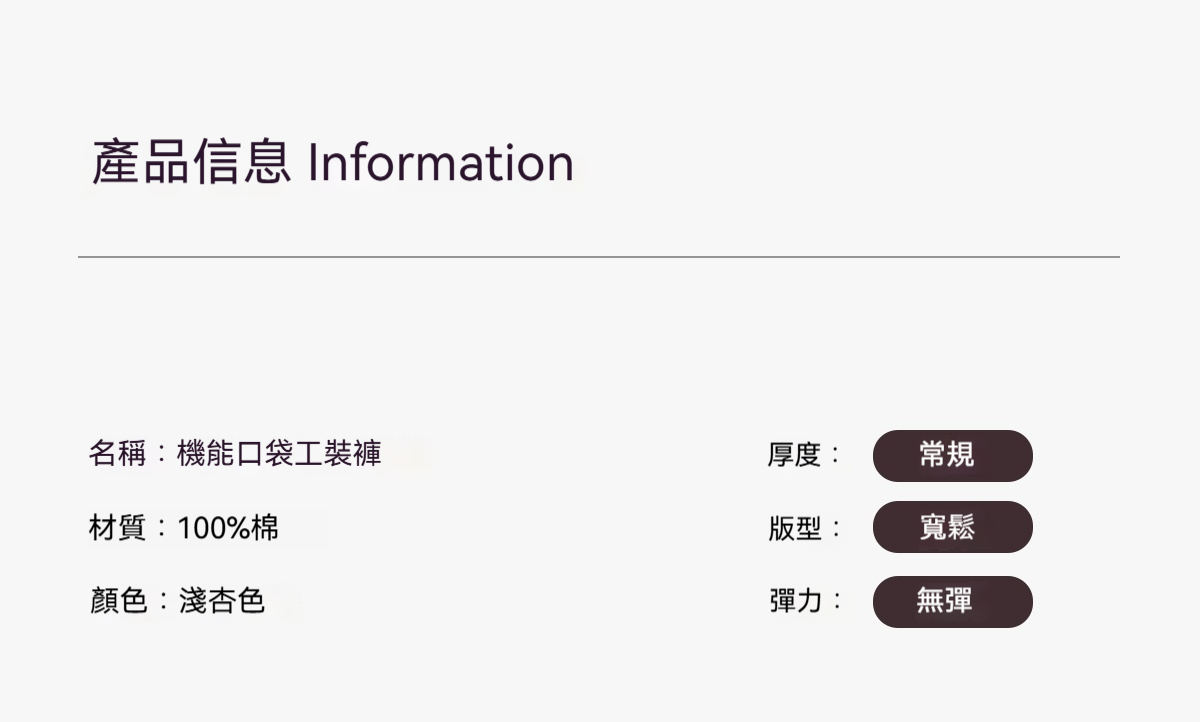Click the horizontal divider line below the heading
This screenshot has height=722, width=1200.
click(x=598, y=257)
